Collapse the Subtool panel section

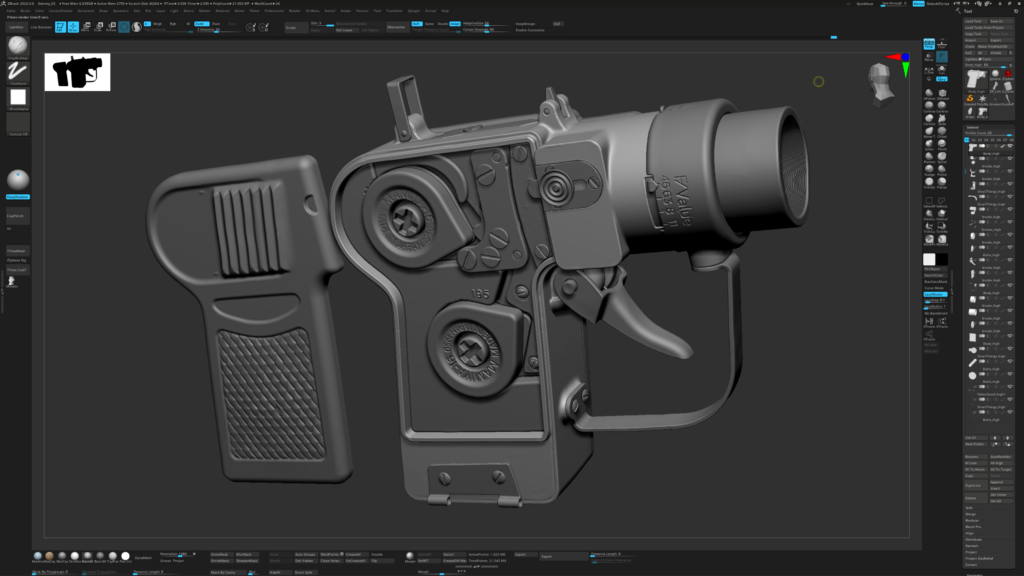pyautogui.click(x=973, y=128)
